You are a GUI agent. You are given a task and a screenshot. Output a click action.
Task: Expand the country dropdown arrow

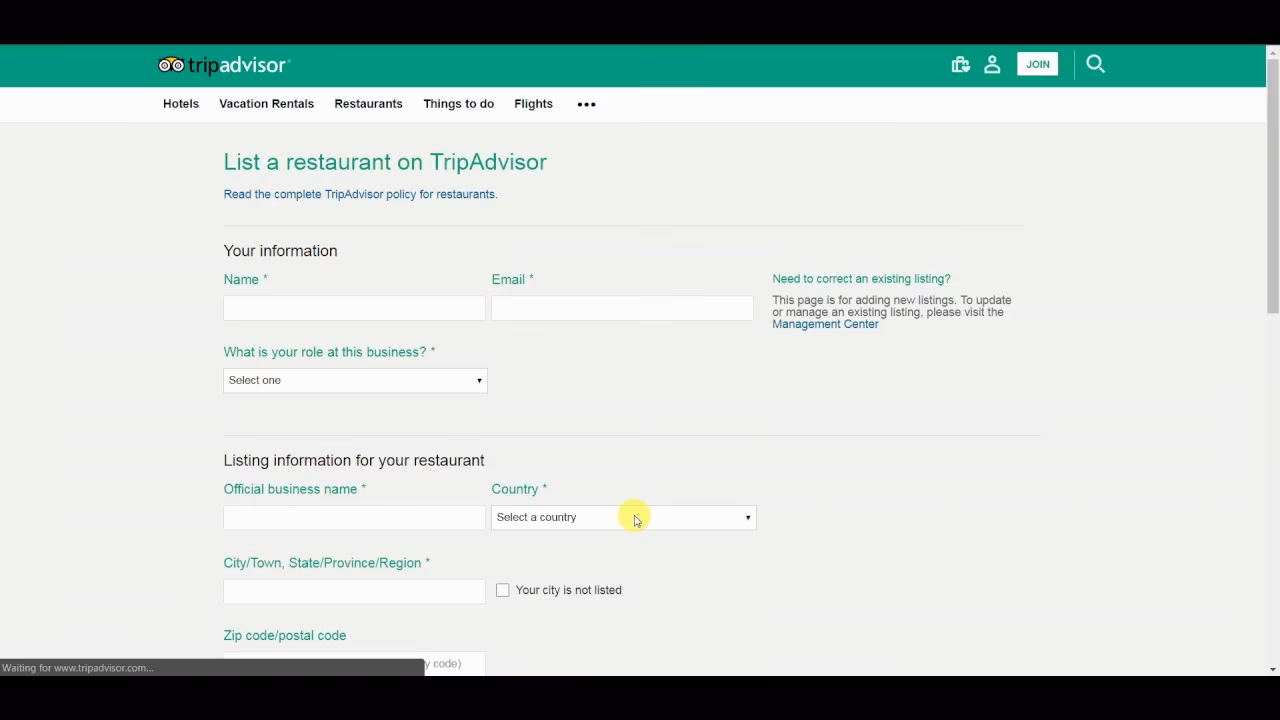tap(747, 517)
